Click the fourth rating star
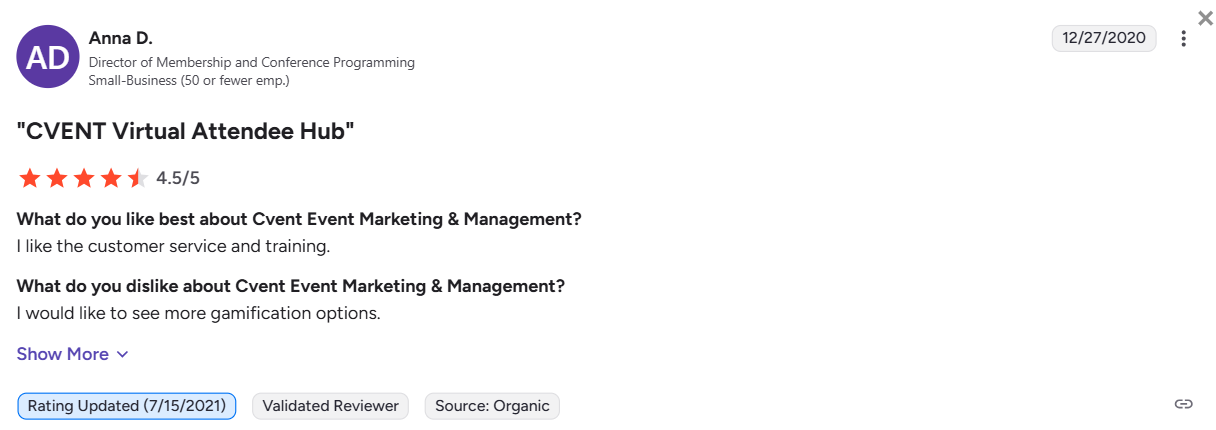This screenshot has height=430, width=1216. [111, 179]
